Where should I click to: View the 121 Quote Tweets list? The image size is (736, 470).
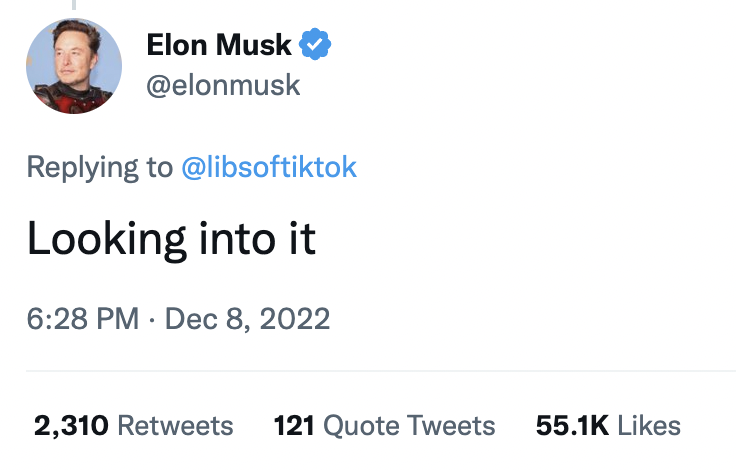384,426
